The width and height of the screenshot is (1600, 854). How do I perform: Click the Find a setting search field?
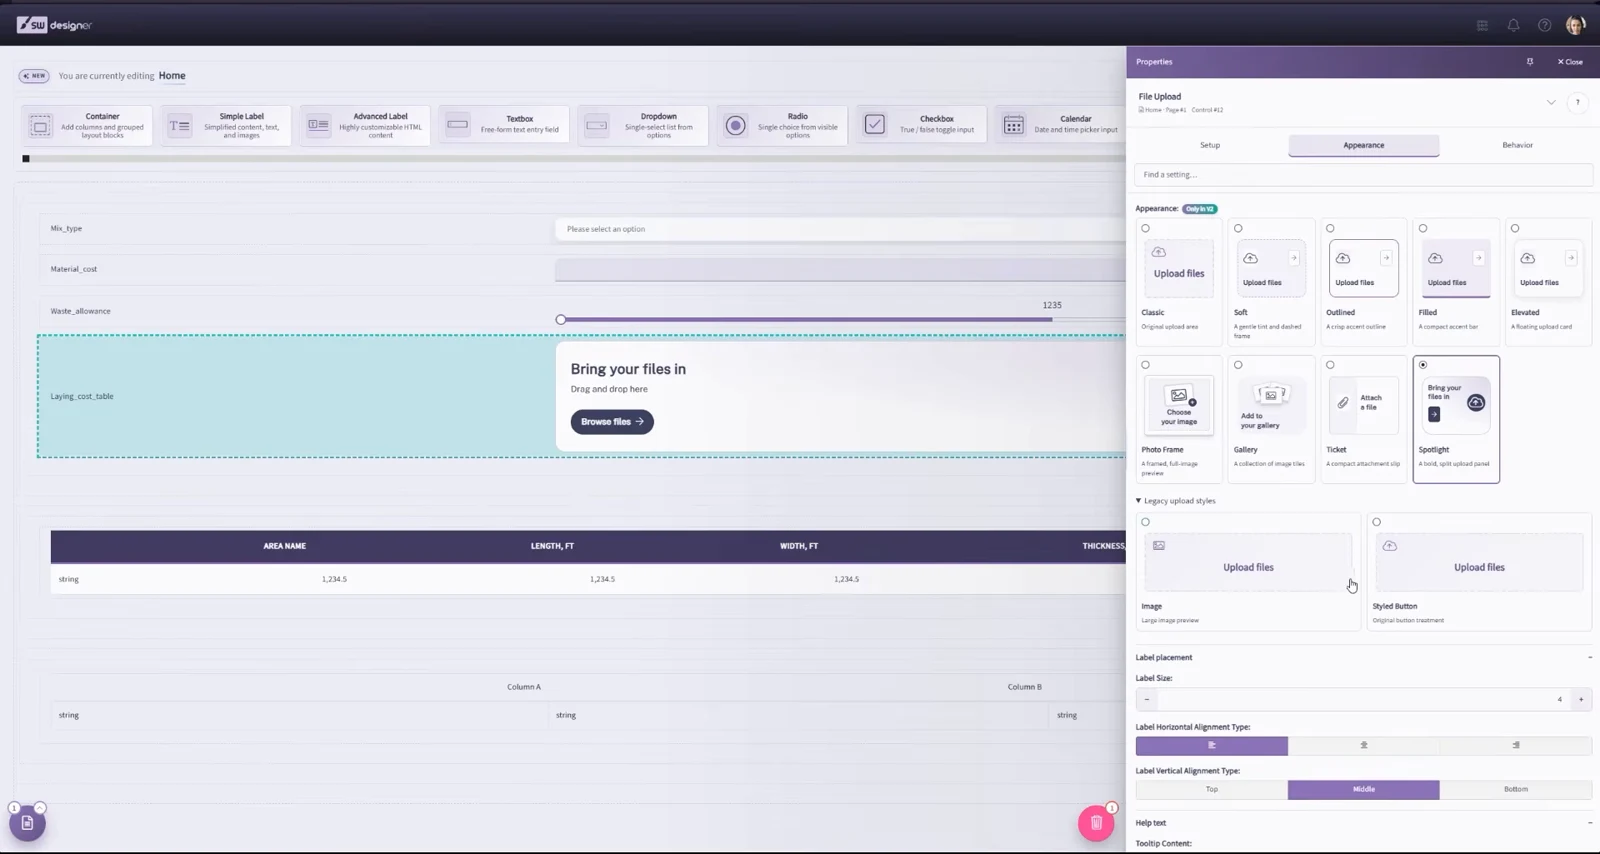pos(1363,175)
